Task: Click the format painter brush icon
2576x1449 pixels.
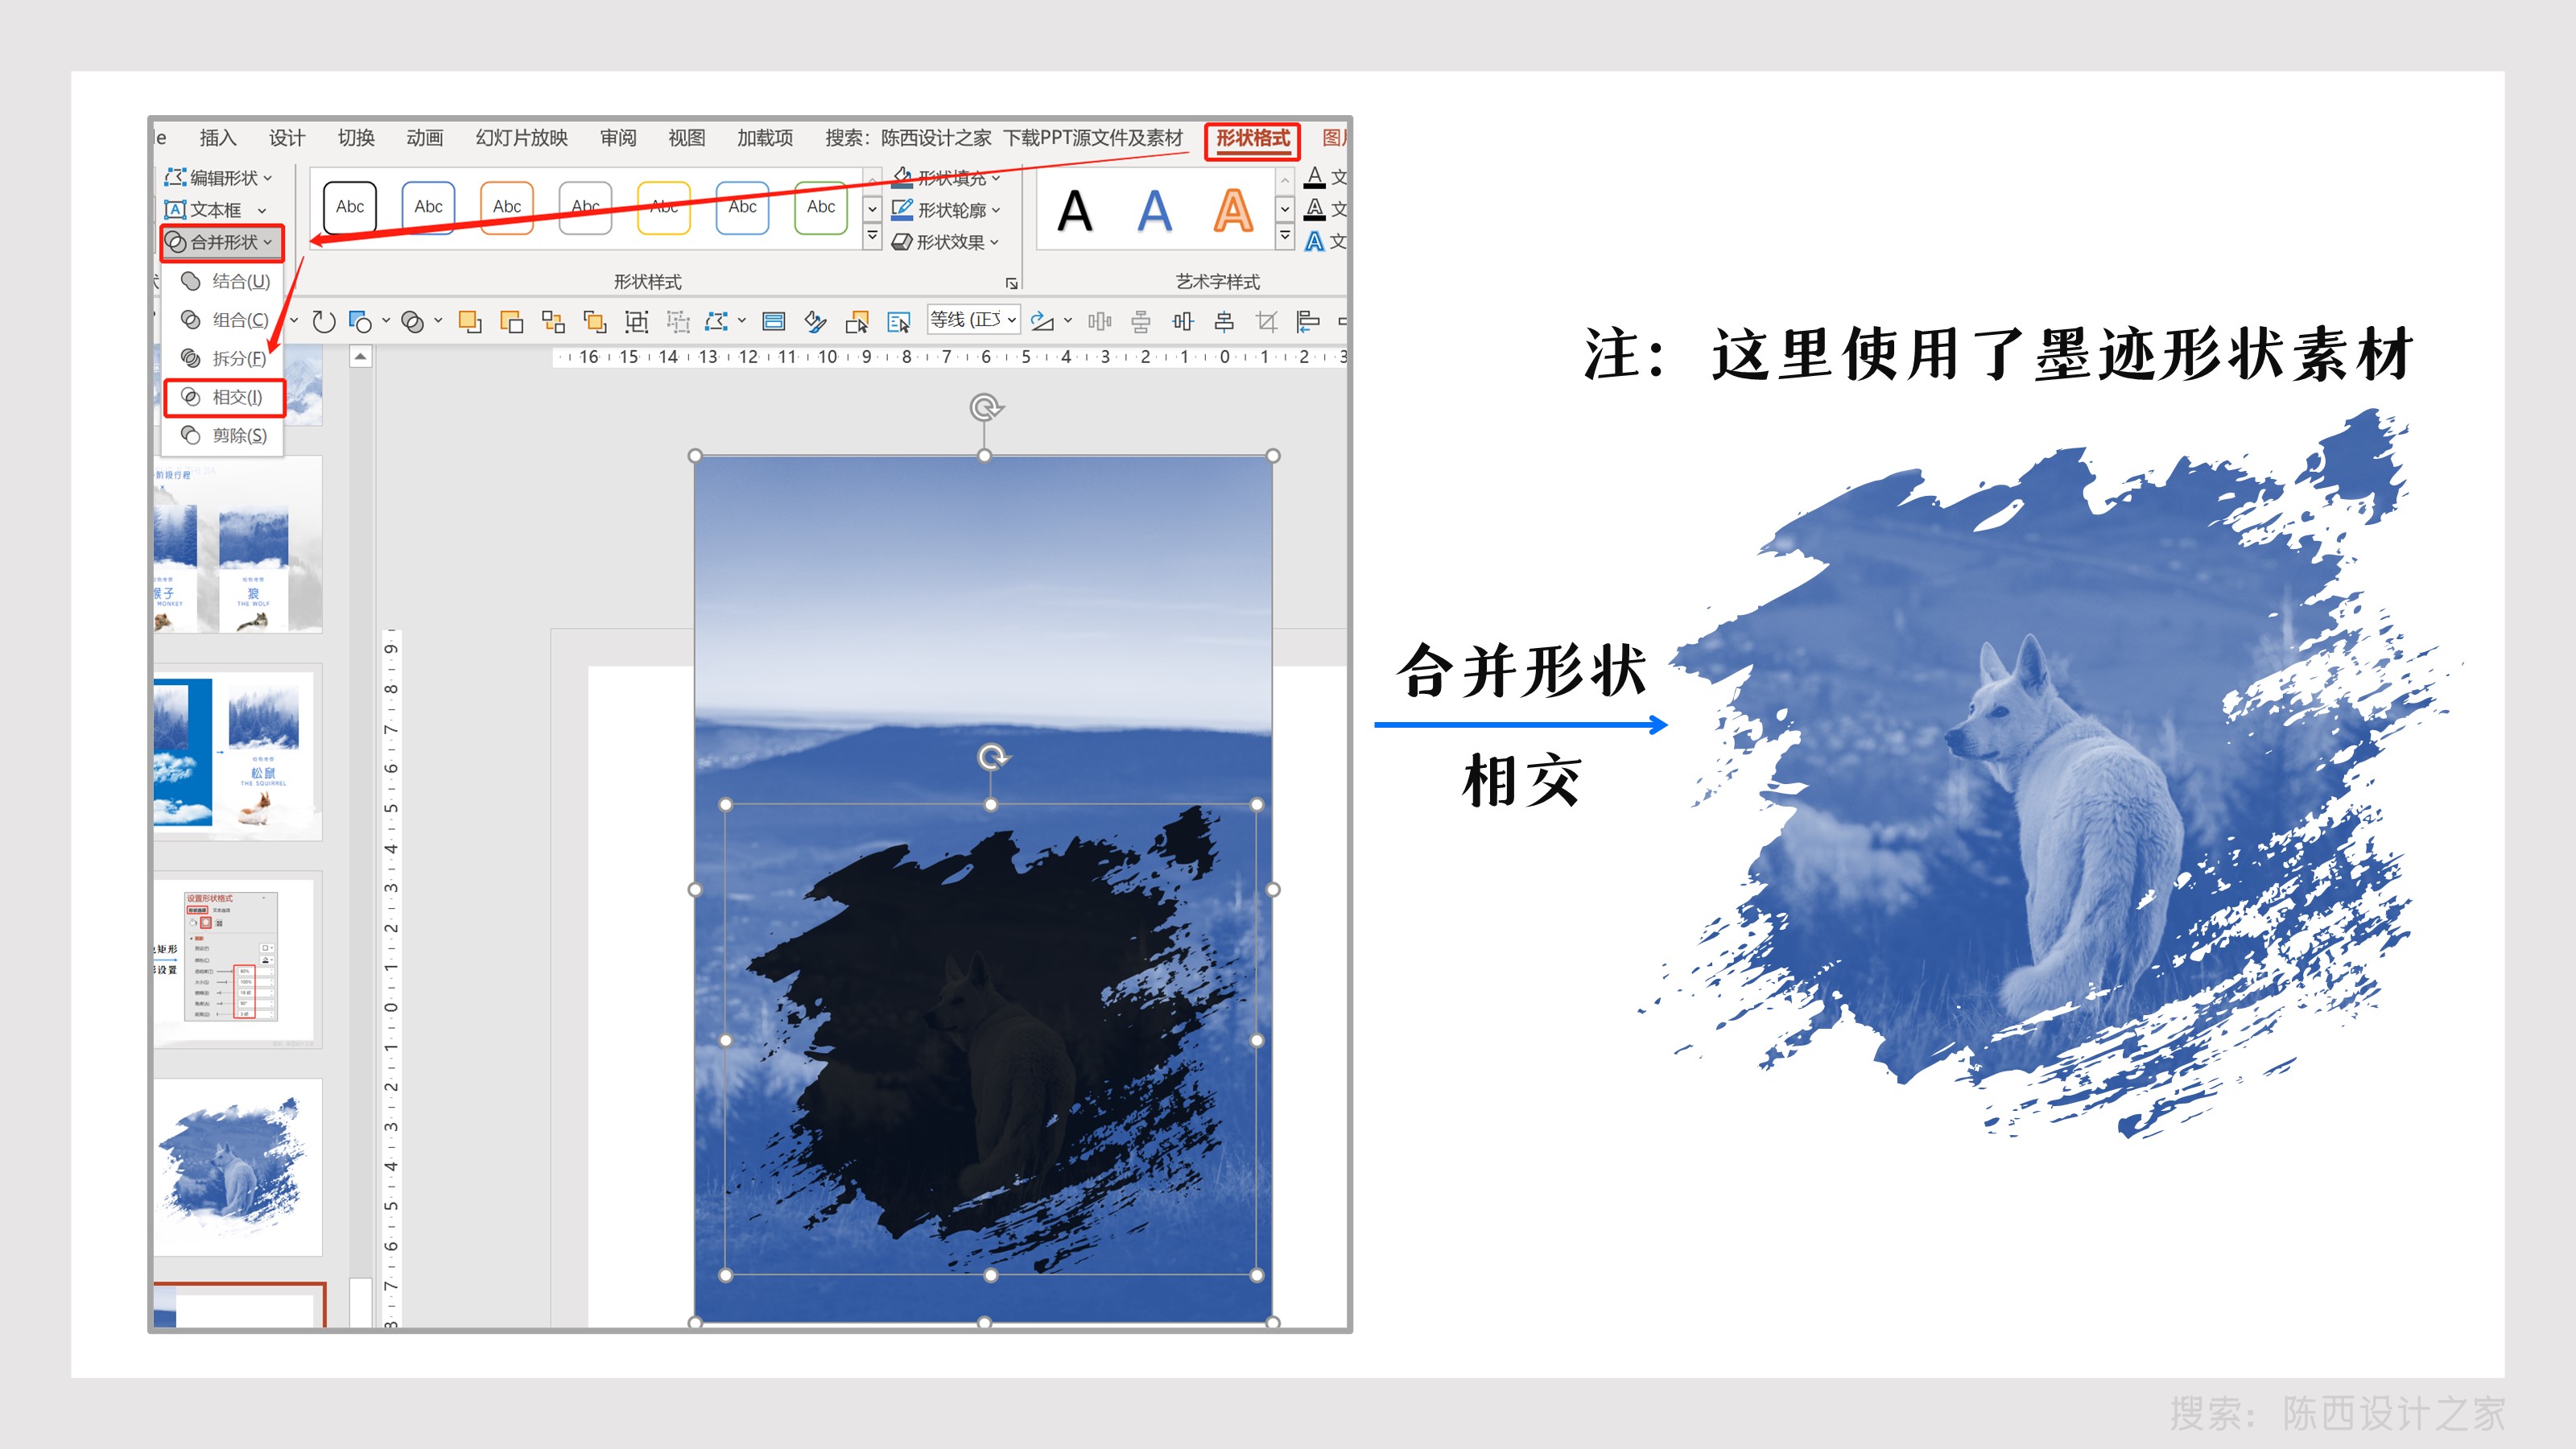Action: [815, 322]
